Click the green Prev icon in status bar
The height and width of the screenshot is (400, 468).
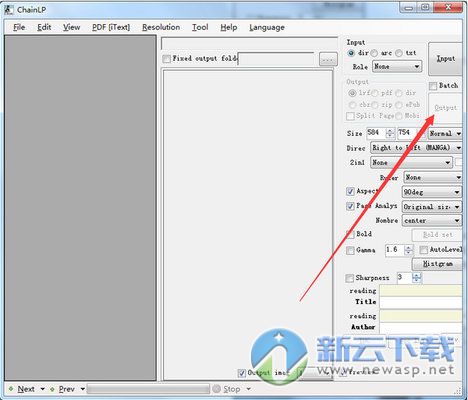tap(52, 389)
